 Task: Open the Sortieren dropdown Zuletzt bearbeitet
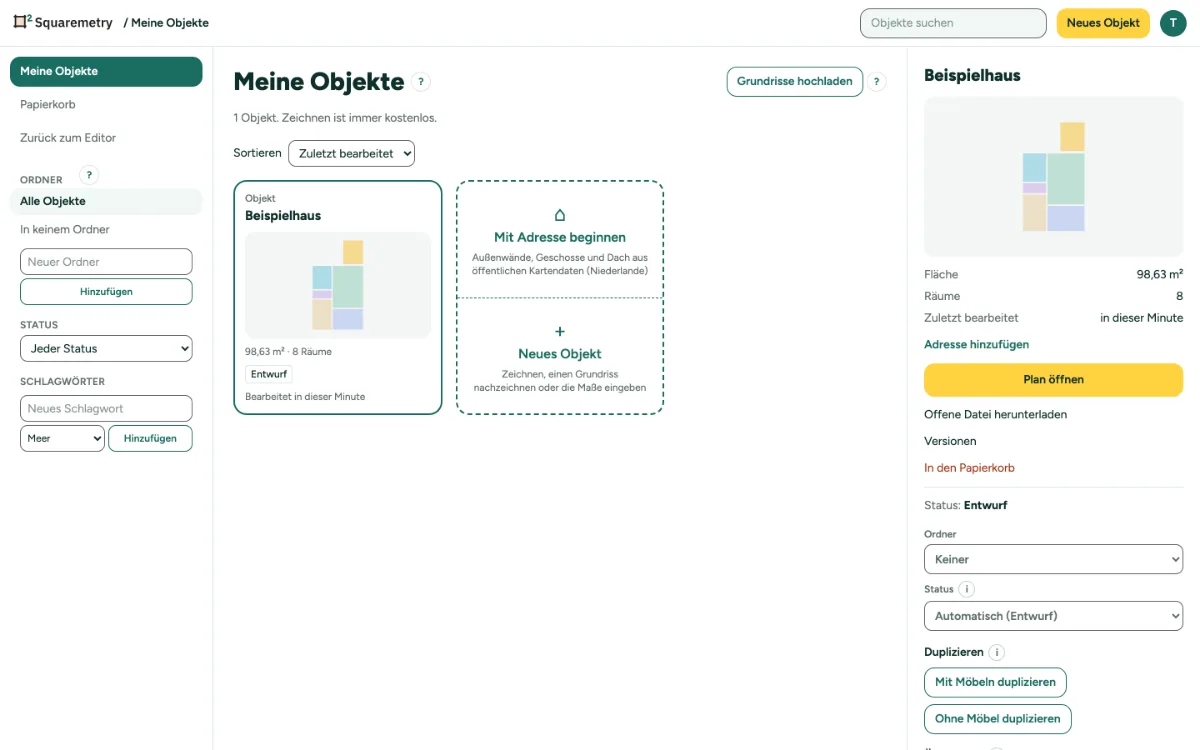351,153
